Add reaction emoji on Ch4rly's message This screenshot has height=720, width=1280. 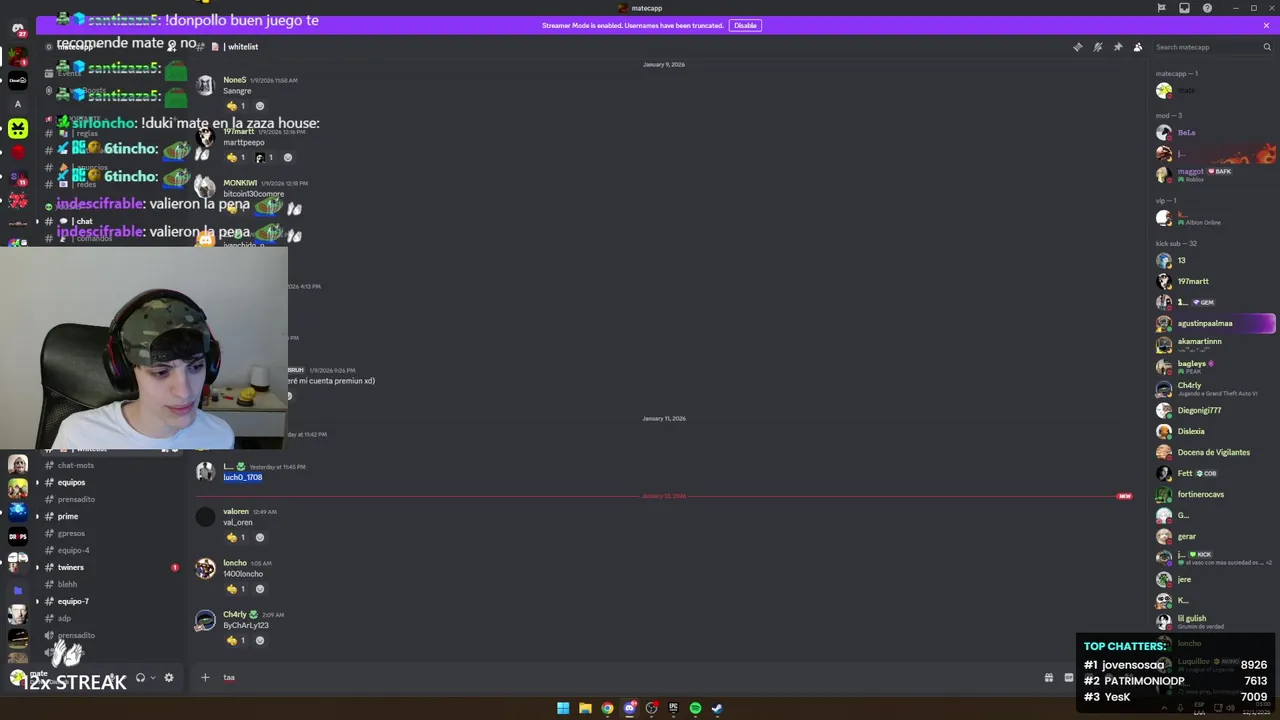tap(260, 640)
